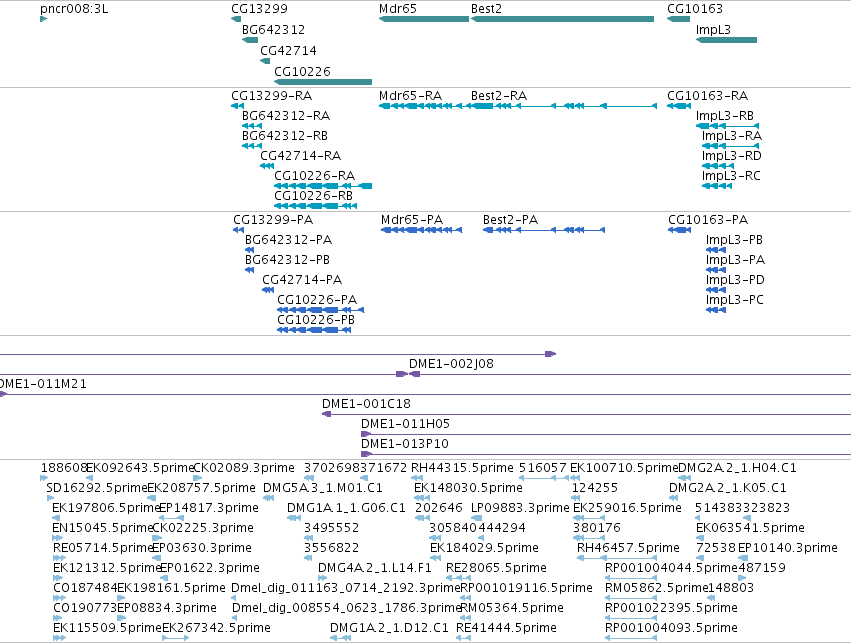Click the RM05862.5prime label
This screenshot has height=643, width=851.
[657, 588]
